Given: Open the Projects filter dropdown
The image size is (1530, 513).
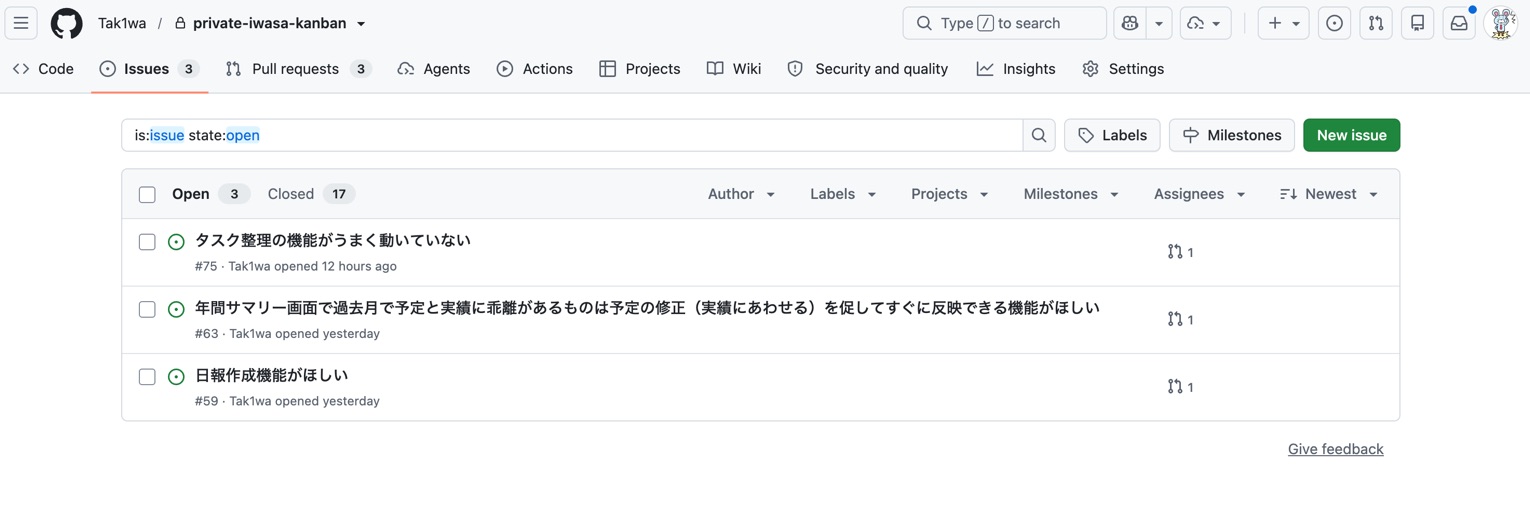Looking at the screenshot, I should click(949, 194).
